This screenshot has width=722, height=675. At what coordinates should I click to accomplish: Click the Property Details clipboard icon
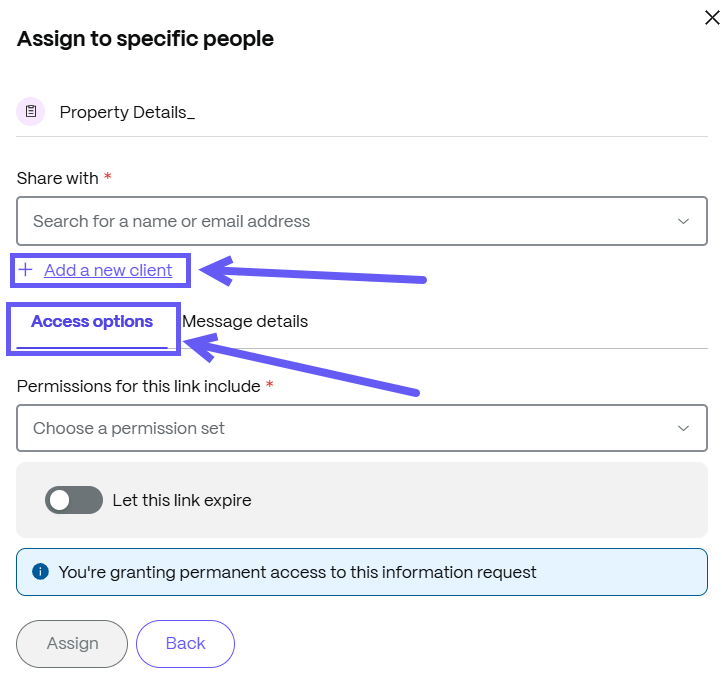[31, 111]
